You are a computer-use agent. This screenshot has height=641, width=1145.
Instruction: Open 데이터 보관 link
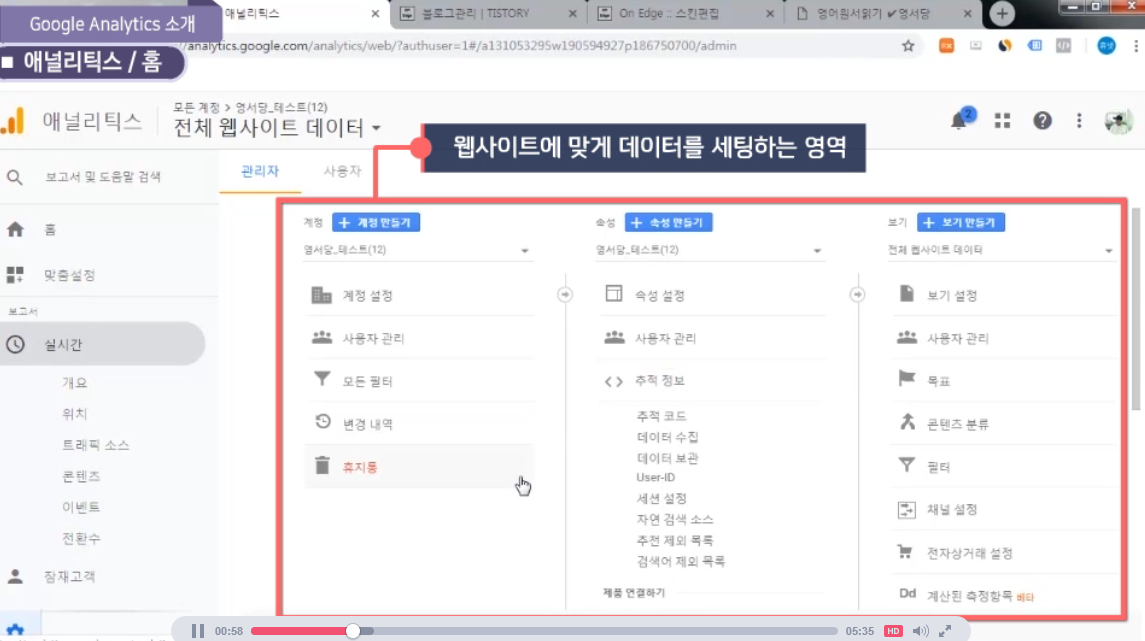click(667, 458)
